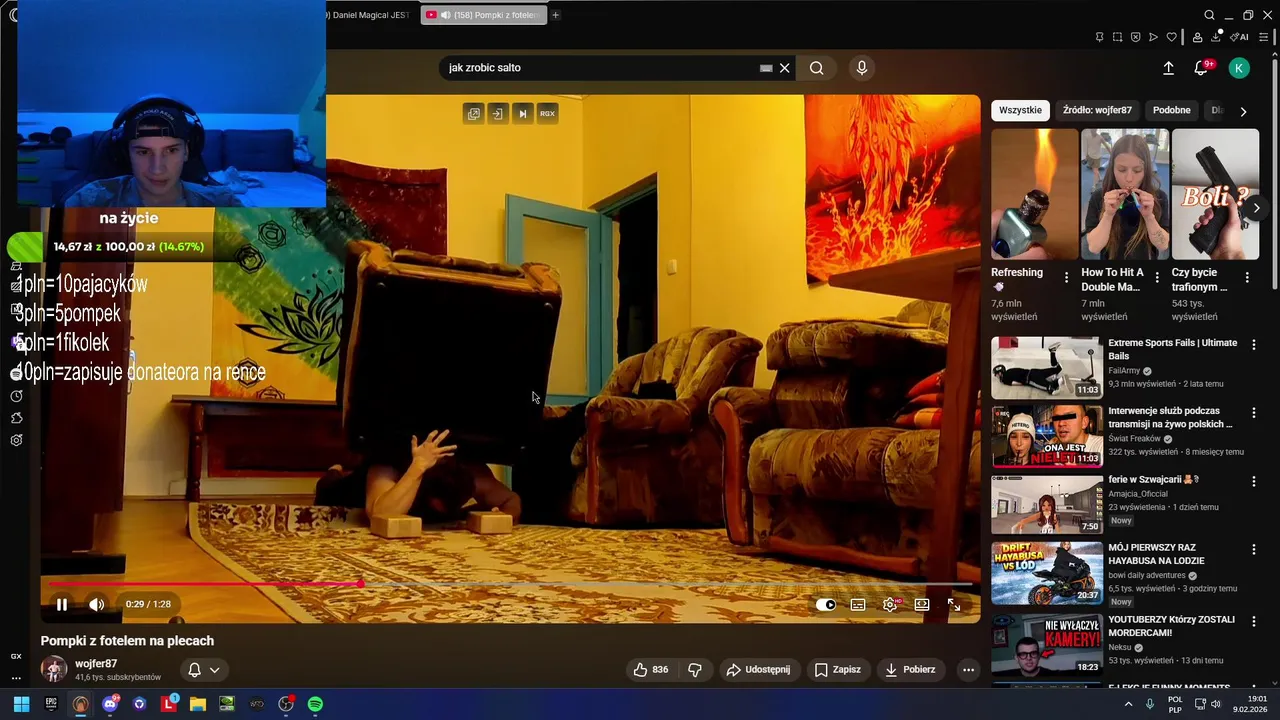Open more actions ellipsis under video
Viewport: 1280px width, 720px height.
click(x=968, y=670)
